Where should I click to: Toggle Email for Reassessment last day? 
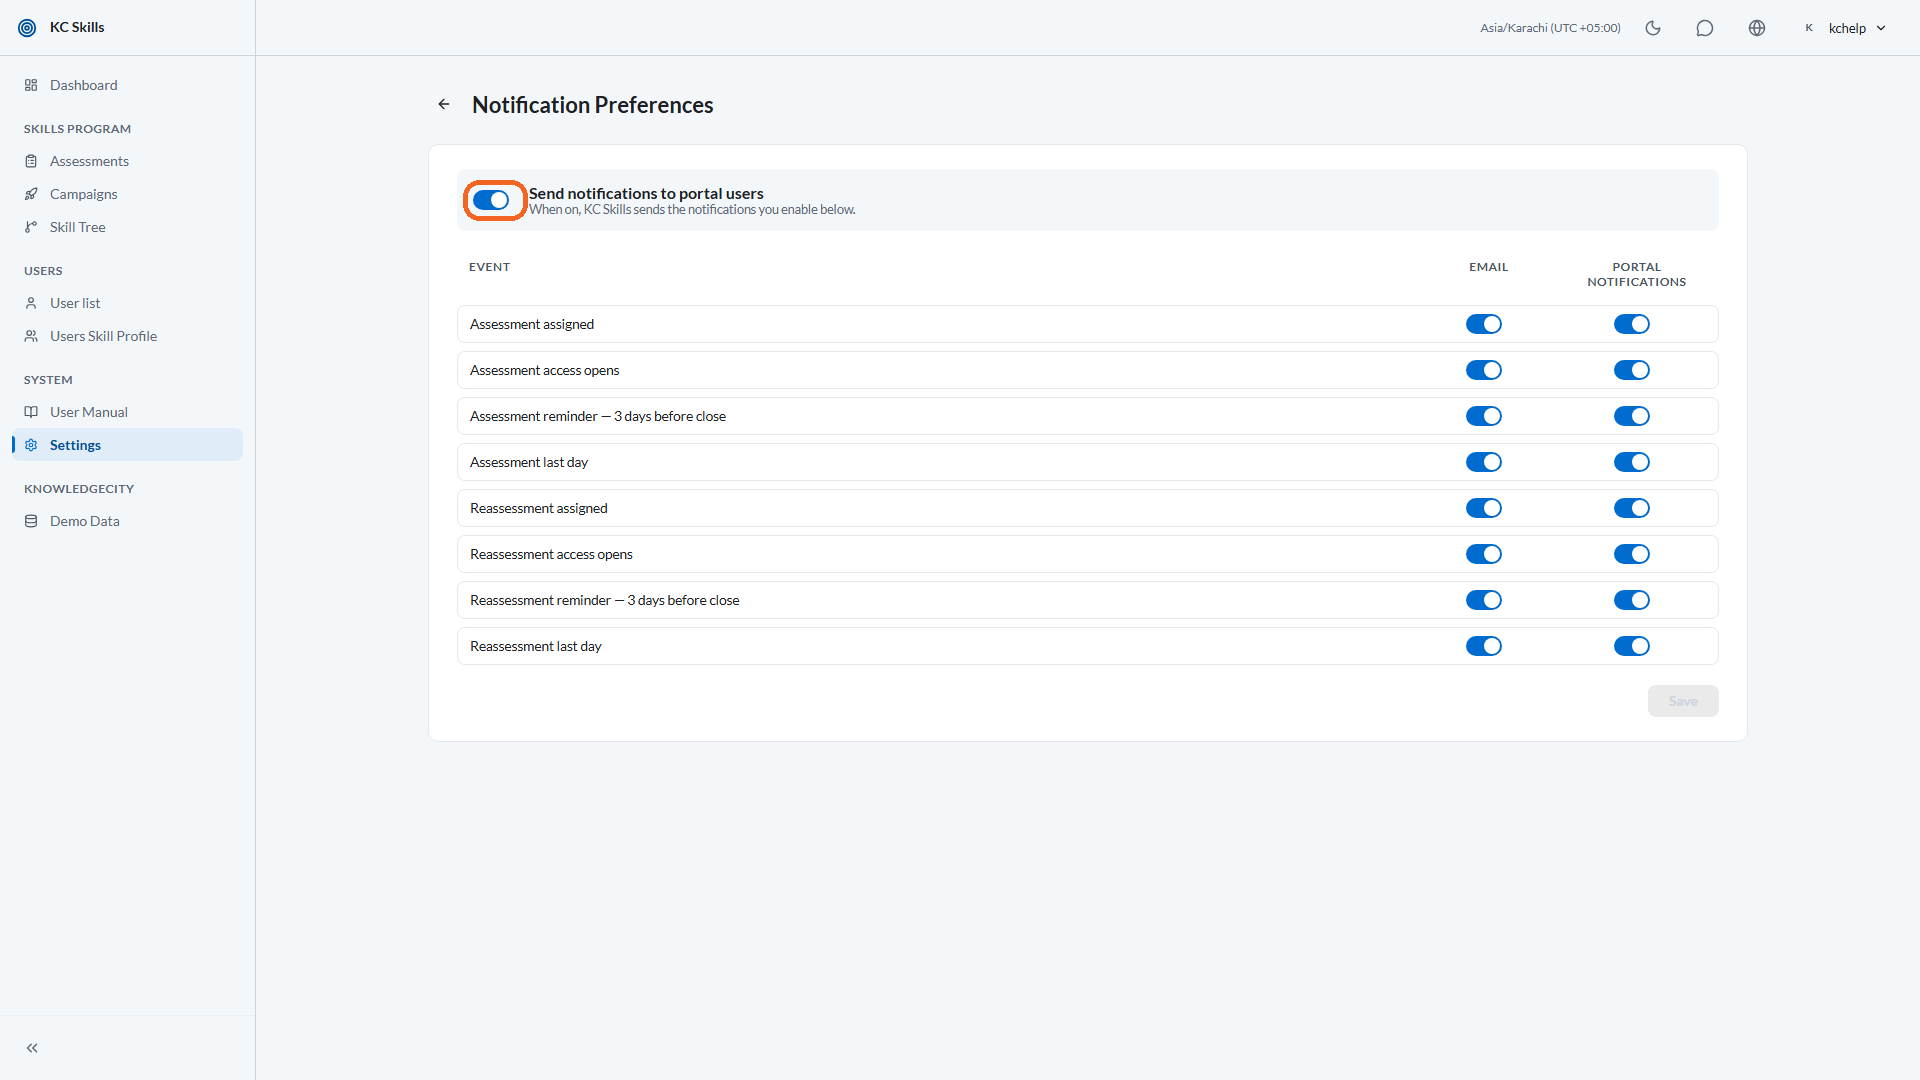1484,646
